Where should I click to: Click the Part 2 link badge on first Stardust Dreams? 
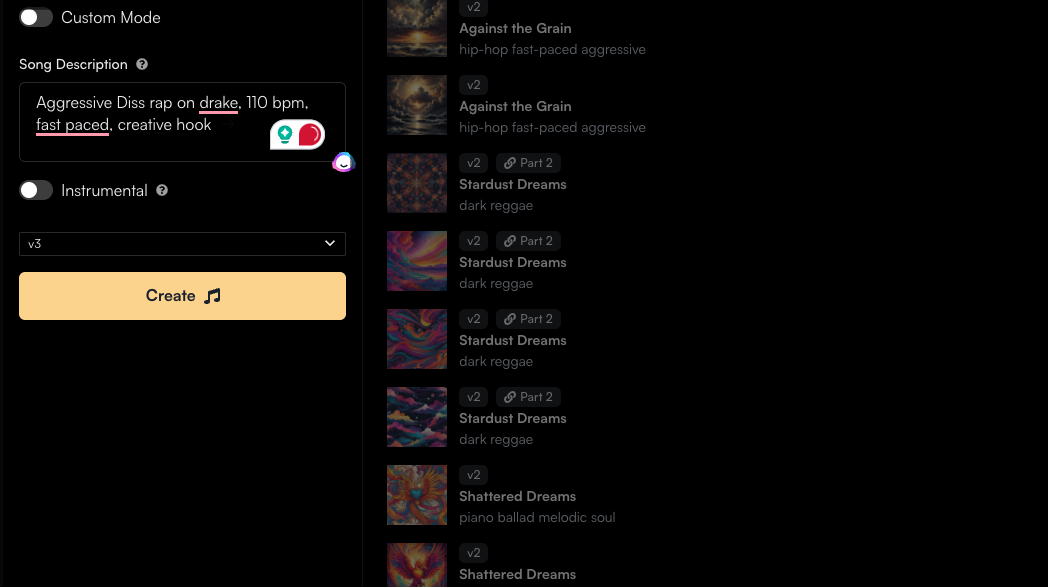tap(528, 163)
